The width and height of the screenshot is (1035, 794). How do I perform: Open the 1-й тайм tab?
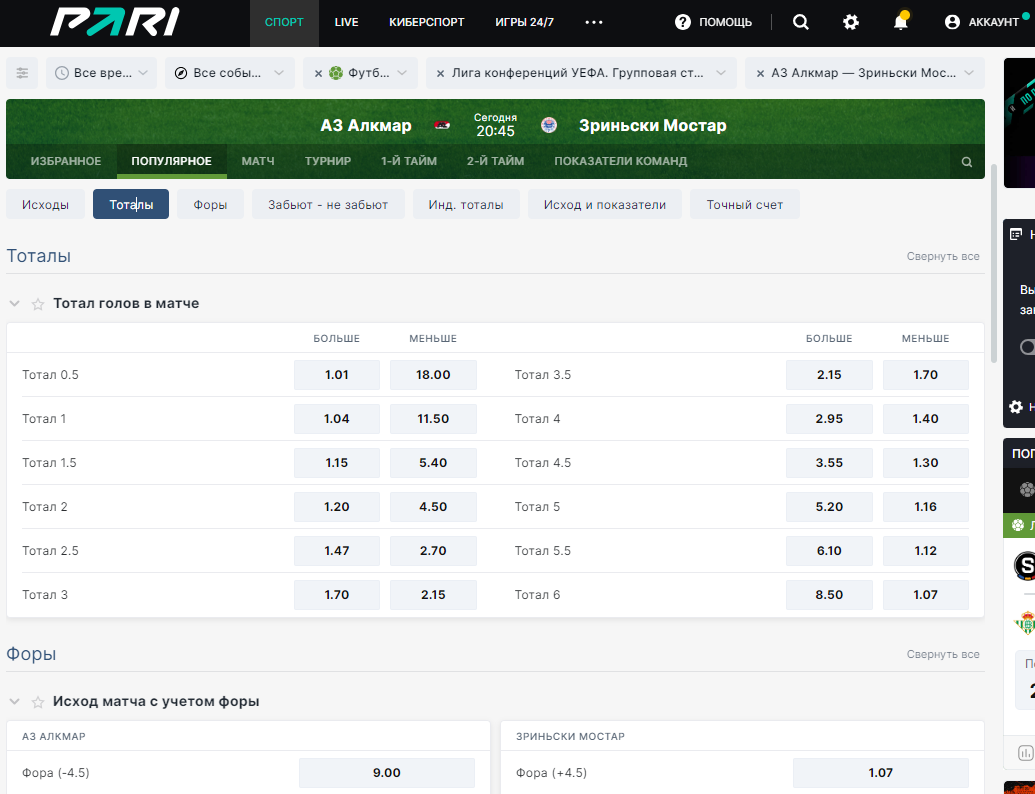(x=409, y=161)
